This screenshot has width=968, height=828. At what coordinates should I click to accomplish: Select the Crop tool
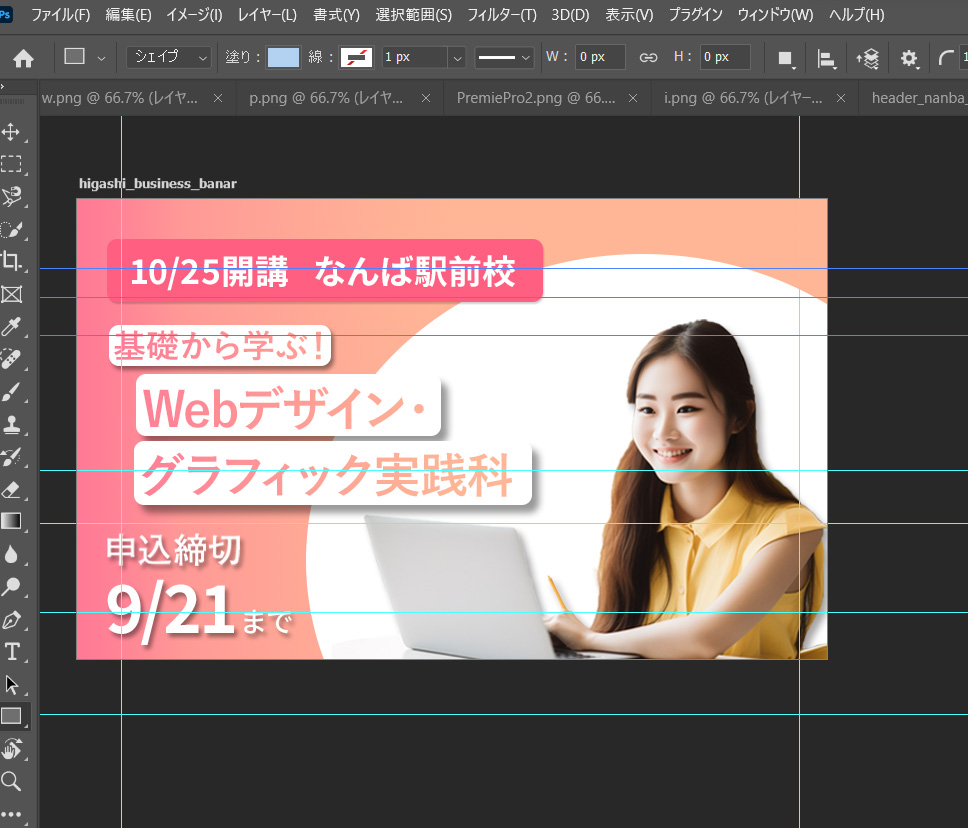coord(10,261)
